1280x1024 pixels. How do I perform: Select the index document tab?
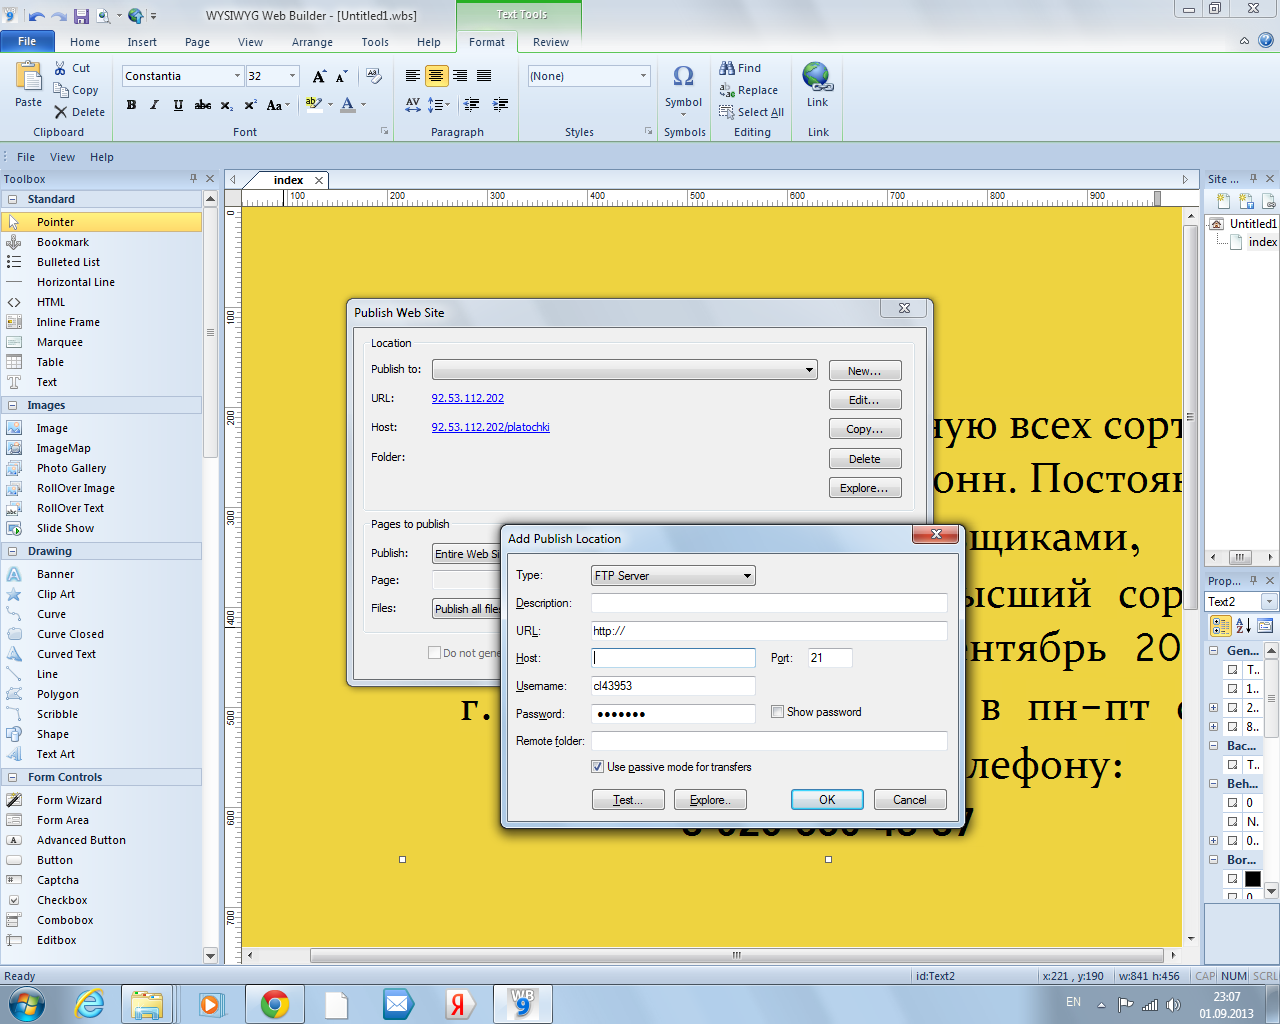point(288,180)
